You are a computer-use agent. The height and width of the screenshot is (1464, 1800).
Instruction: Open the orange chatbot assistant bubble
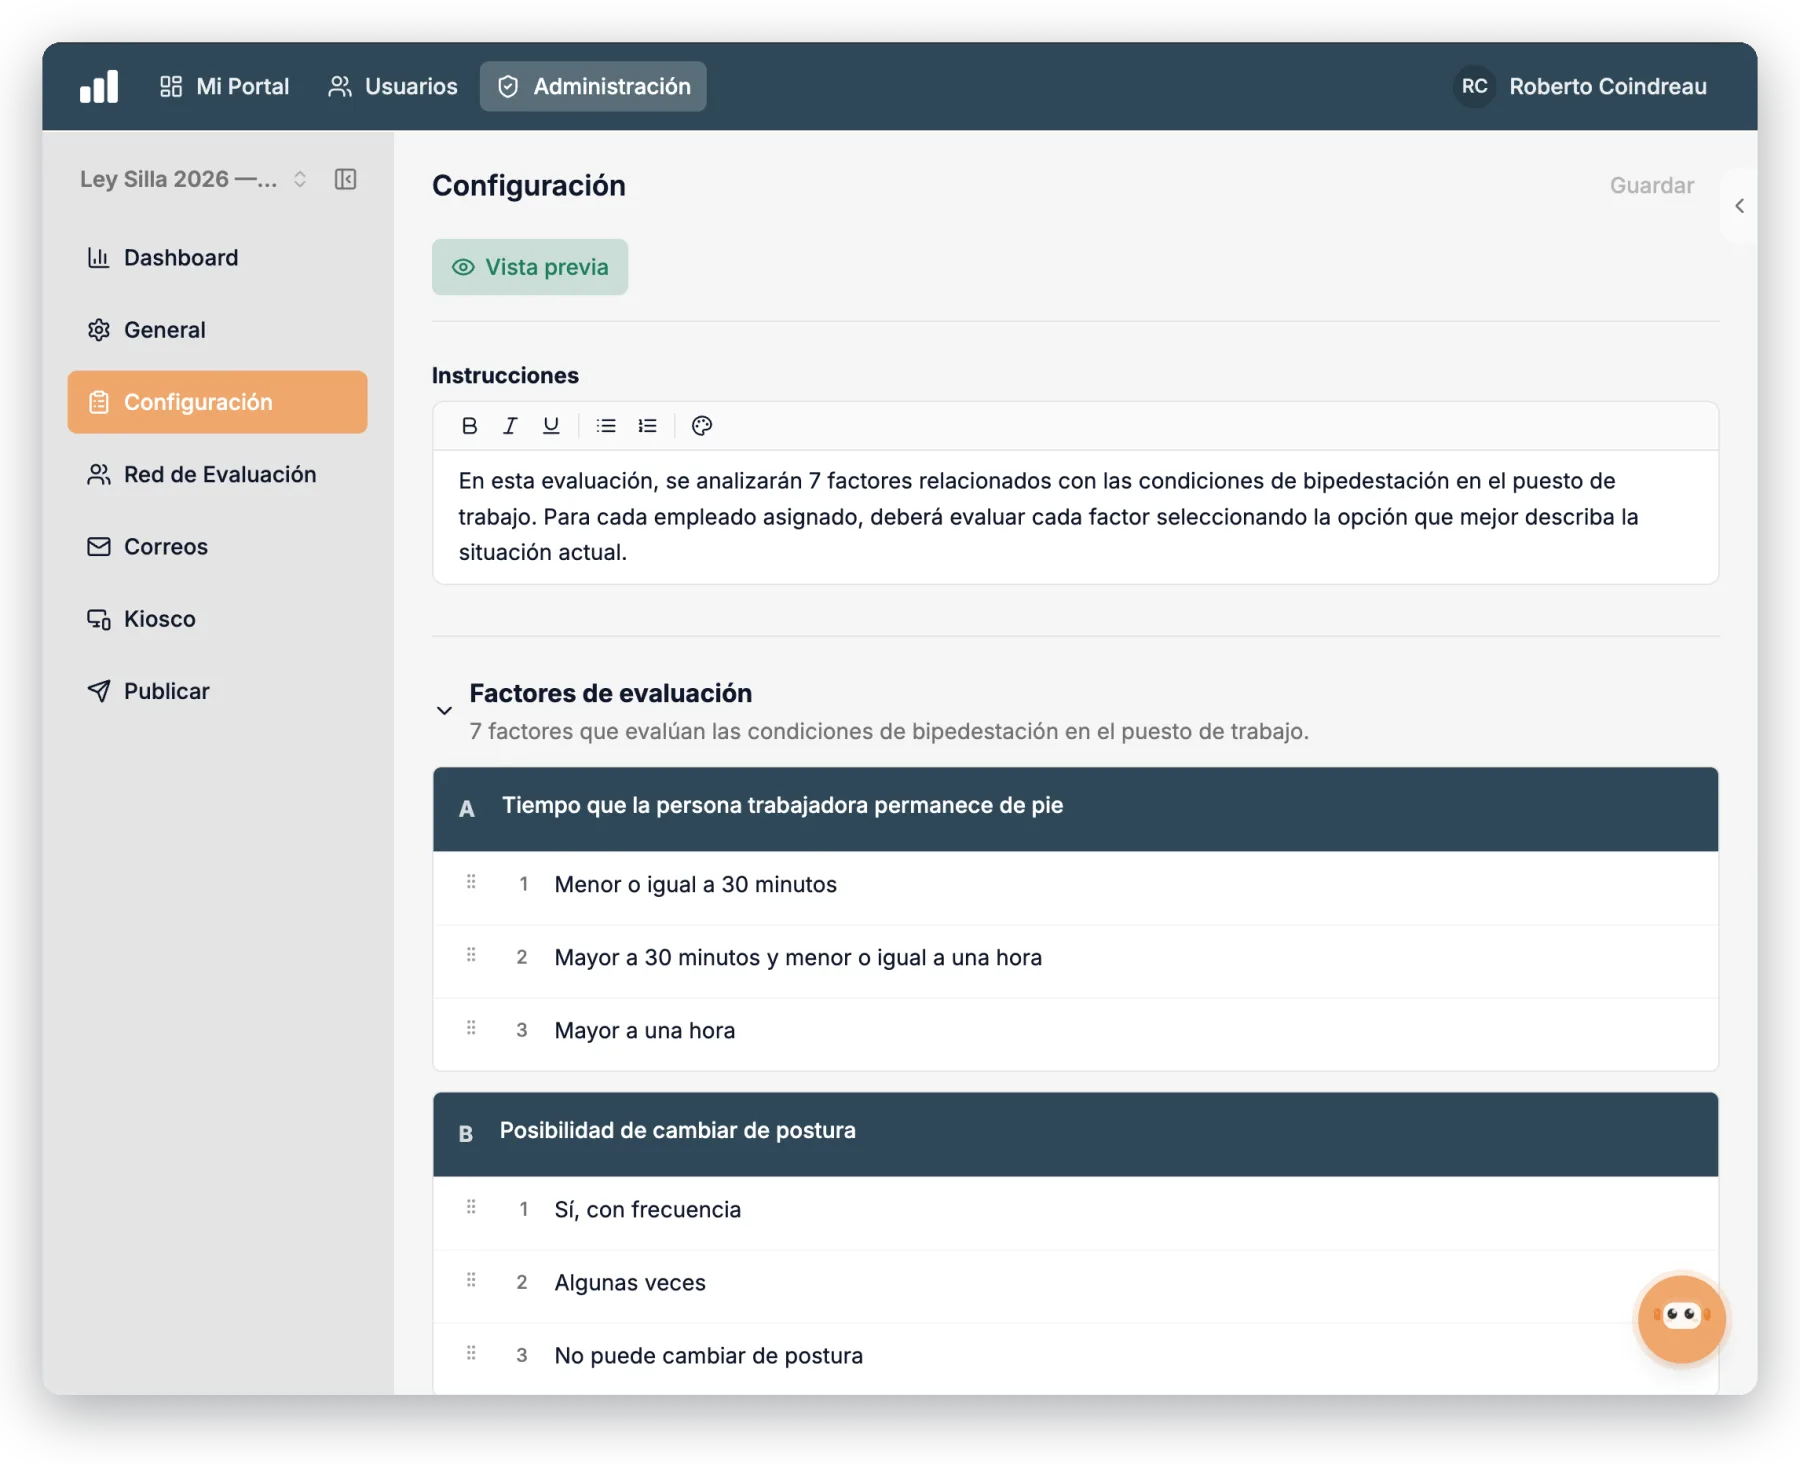pos(1681,1318)
